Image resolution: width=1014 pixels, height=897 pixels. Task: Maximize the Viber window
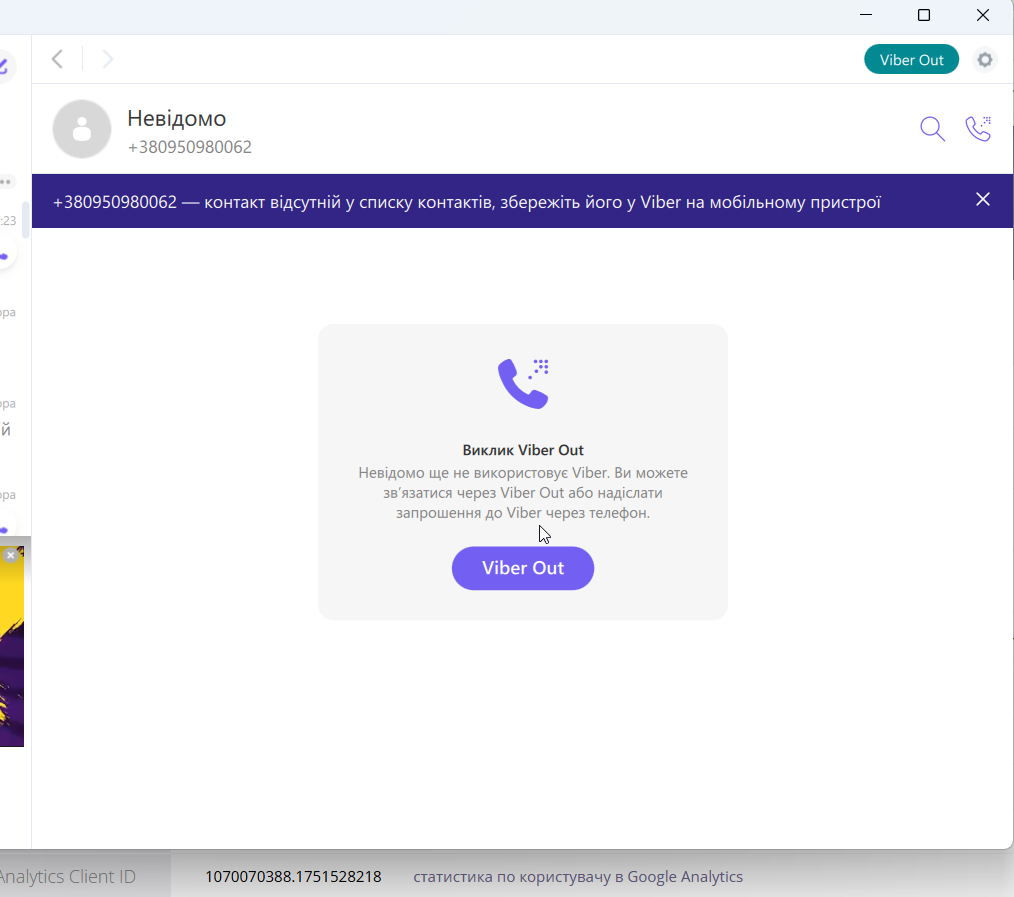(x=923, y=15)
